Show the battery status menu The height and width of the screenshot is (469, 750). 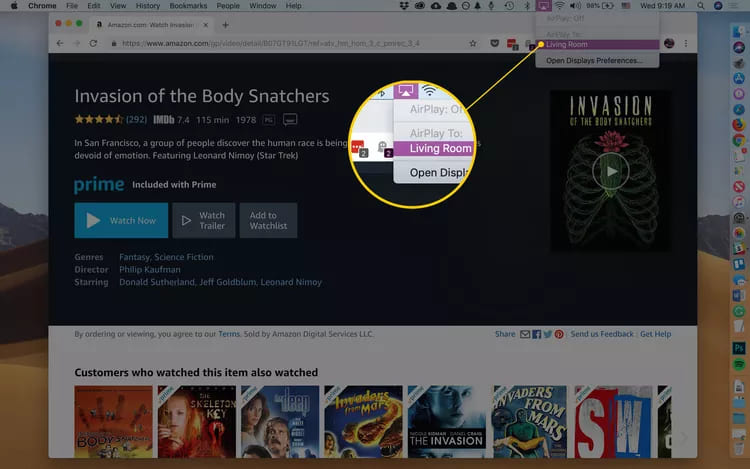[x=600, y=6]
